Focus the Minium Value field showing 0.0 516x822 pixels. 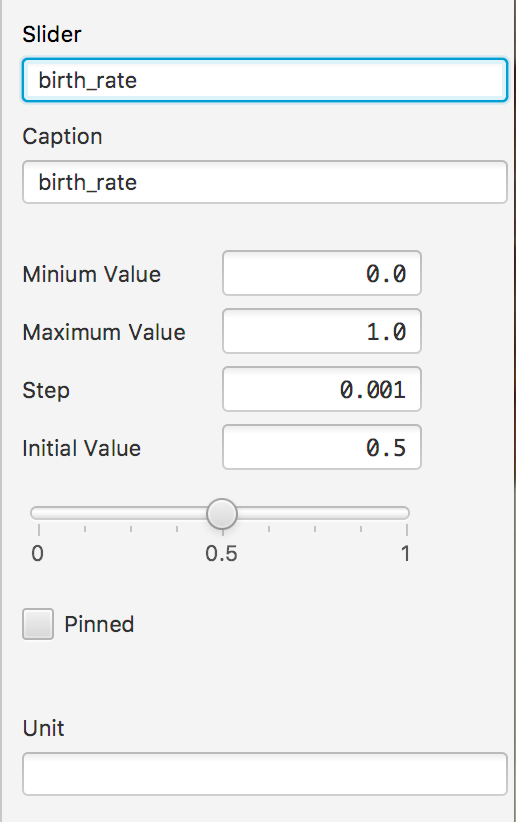(321, 273)
